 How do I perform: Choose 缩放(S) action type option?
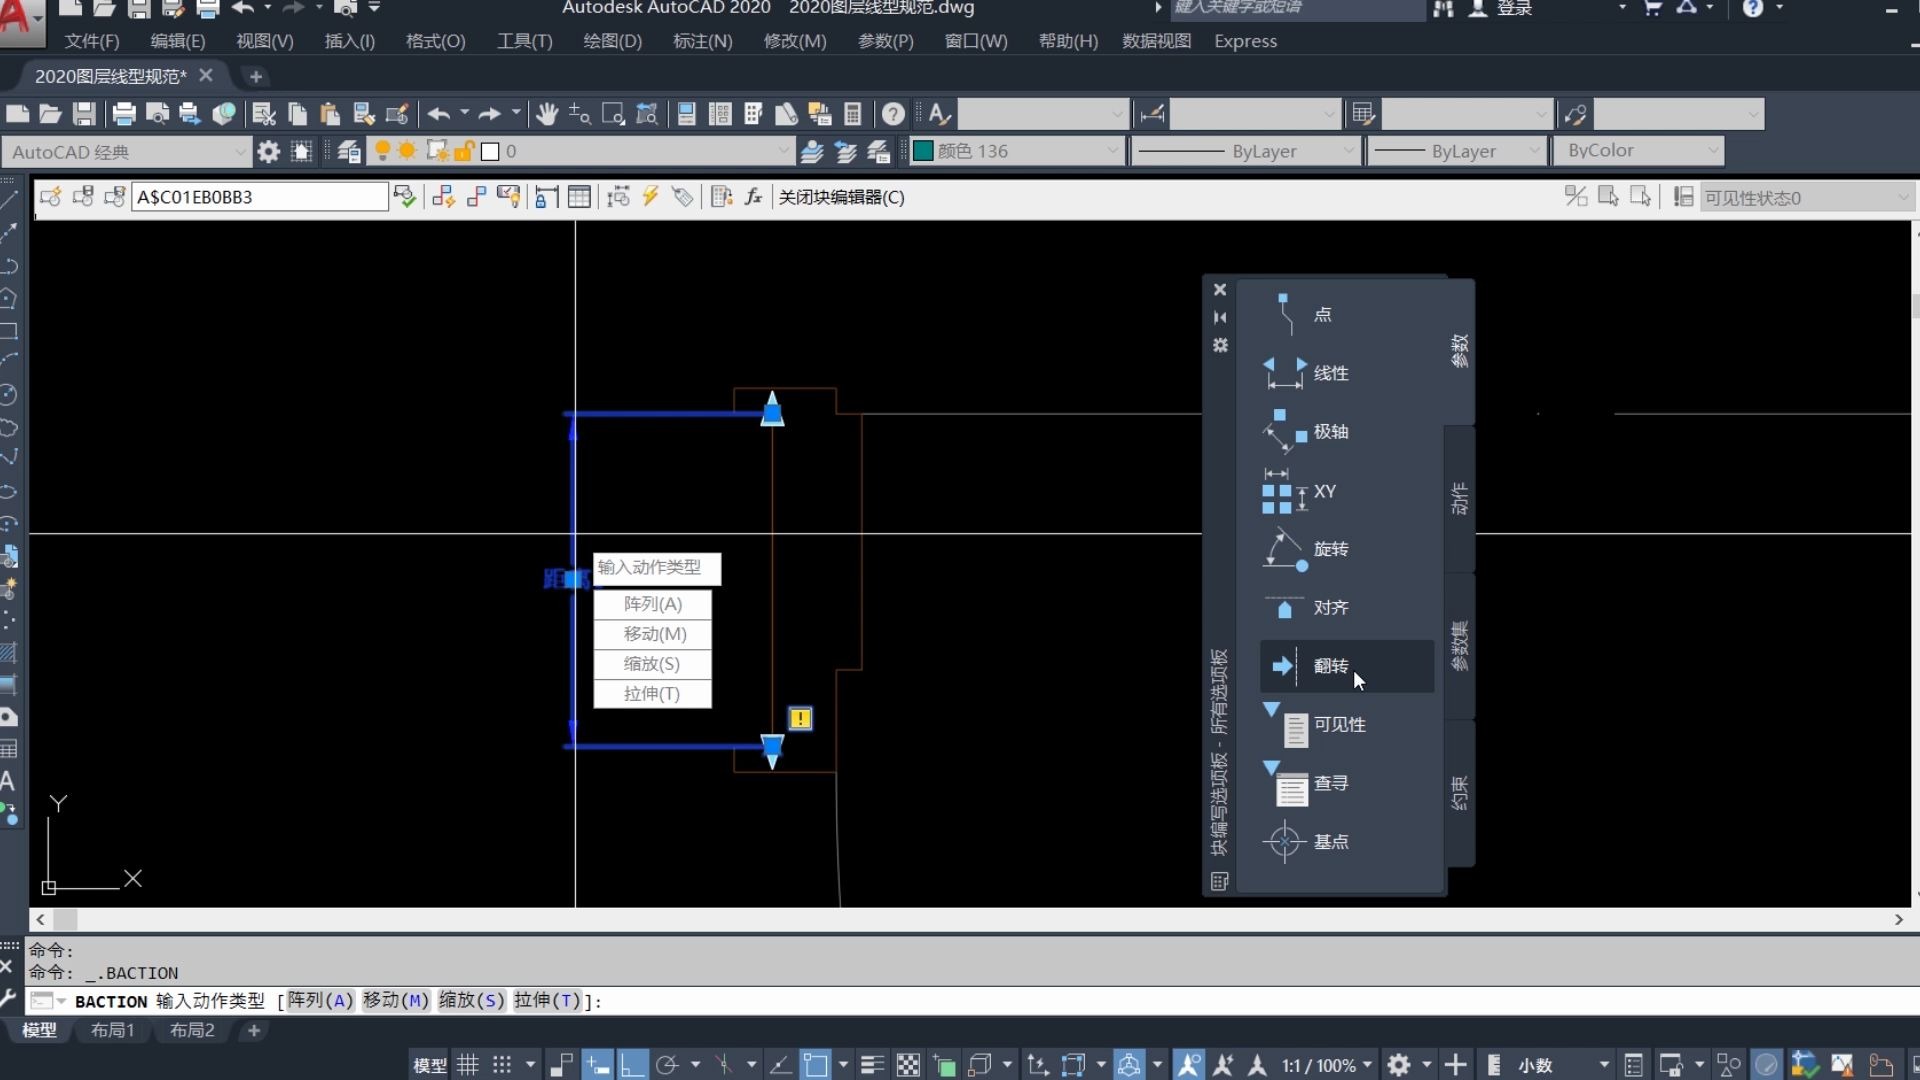click(x=652, y=664)
